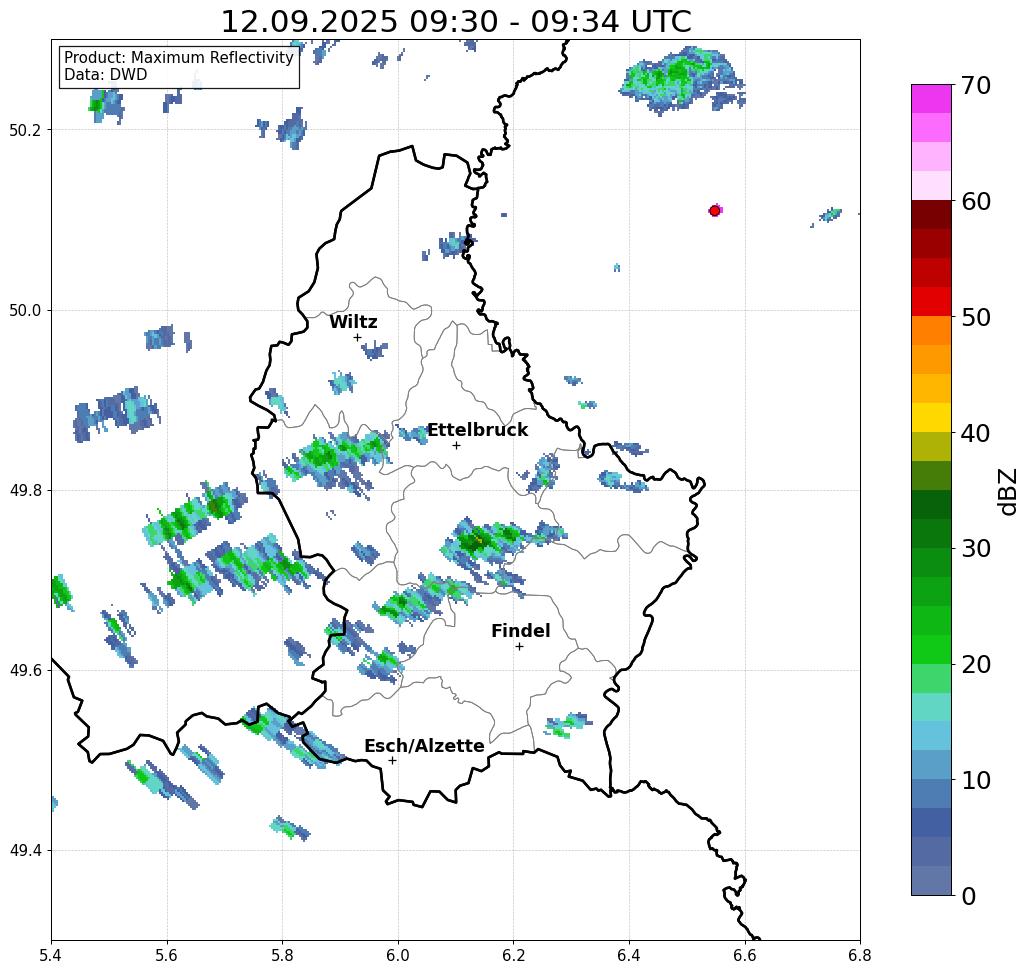Click the red high-reflectivity dot east of Luxembourg

click(715, 211)
